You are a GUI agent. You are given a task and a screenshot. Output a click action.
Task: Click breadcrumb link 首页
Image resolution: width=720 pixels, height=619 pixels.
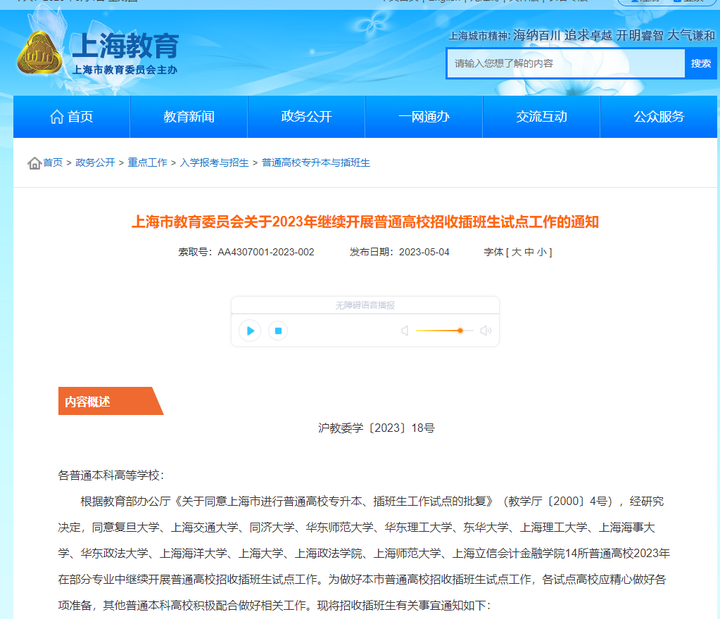[x=53, y=163]
